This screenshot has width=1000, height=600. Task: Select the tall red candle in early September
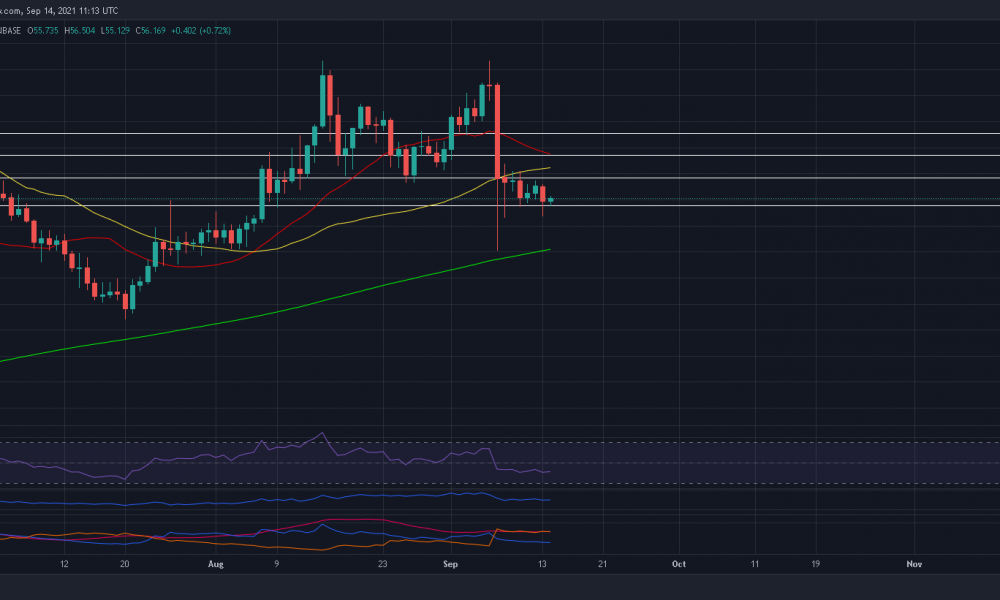[x=497, y=131]
